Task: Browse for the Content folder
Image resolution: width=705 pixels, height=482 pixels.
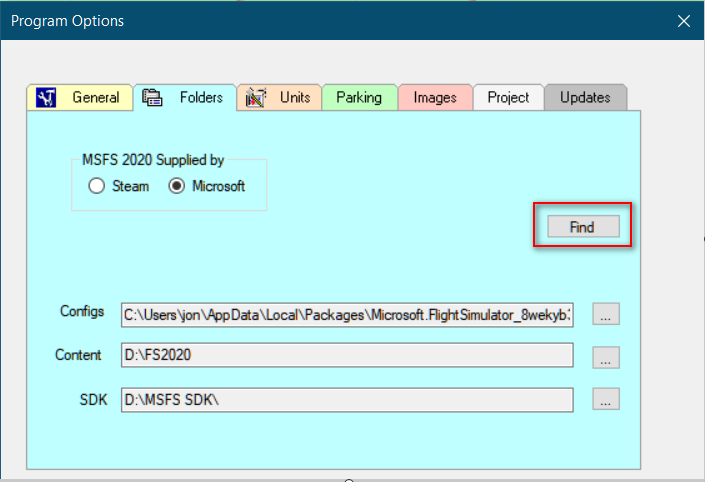Action: 606,357
